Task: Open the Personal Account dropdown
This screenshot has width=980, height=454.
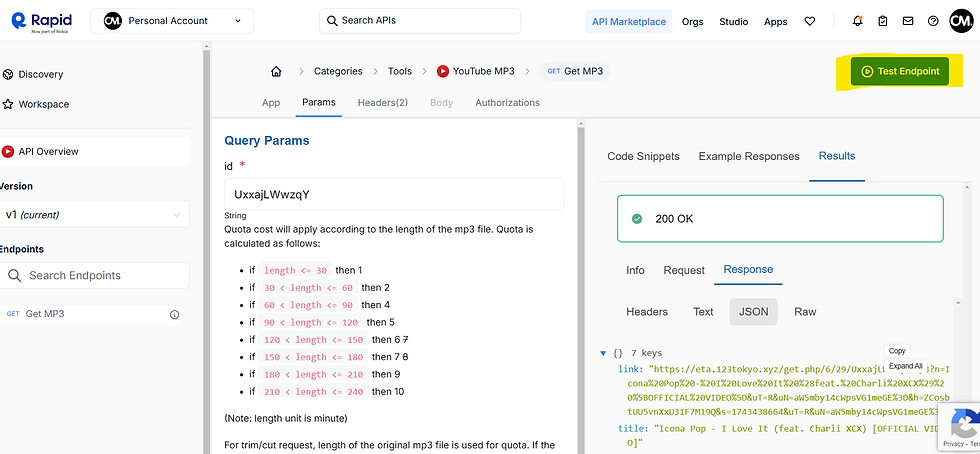Action: tap(172, 21)
